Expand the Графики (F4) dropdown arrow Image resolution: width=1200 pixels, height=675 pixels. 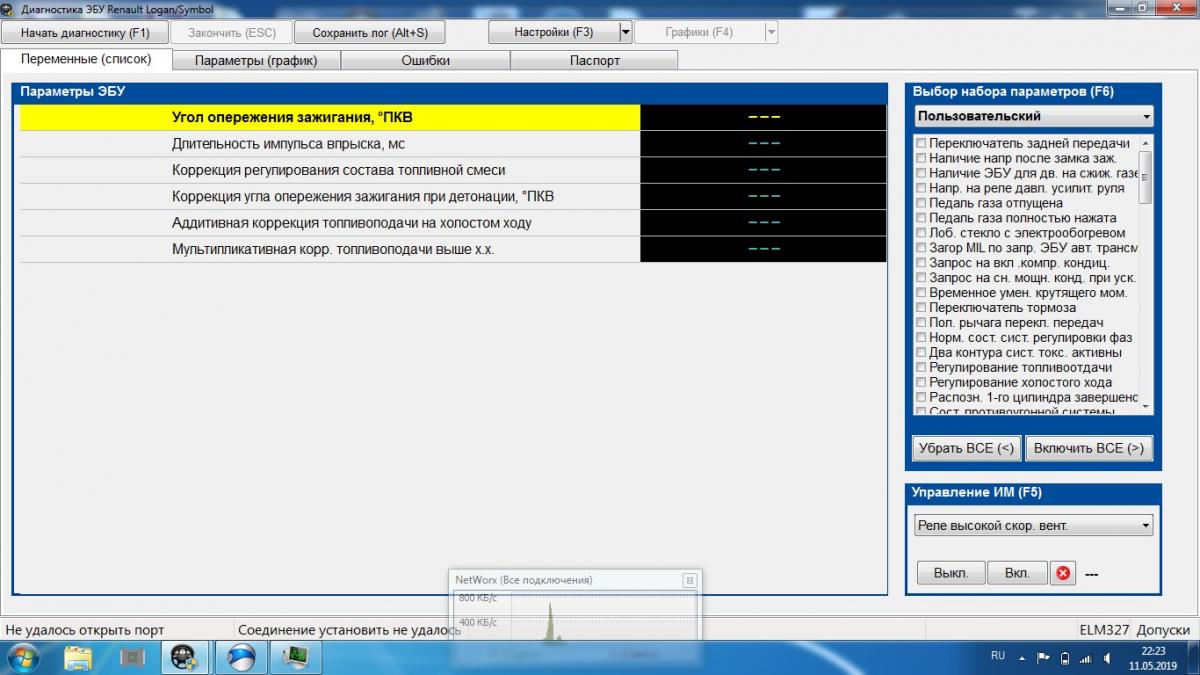[771, 32]
